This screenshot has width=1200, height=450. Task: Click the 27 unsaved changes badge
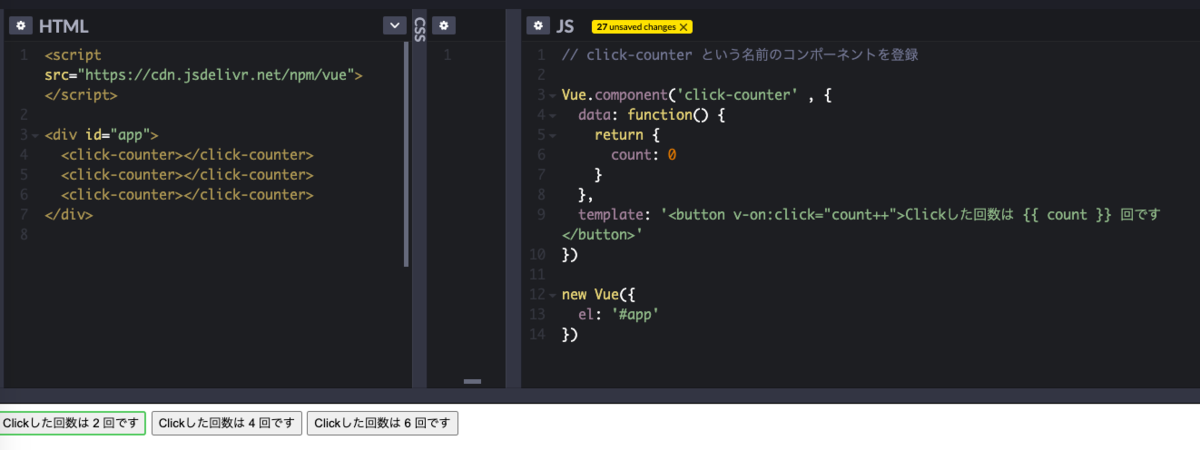(641, 27)
